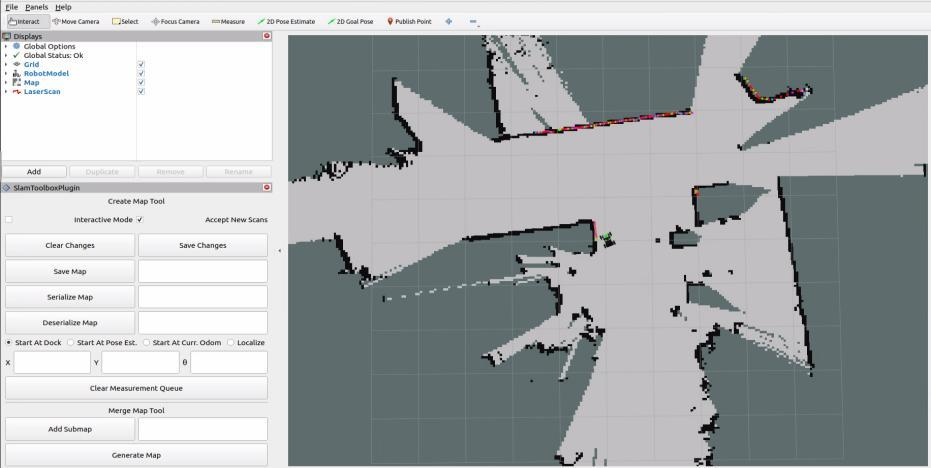
Task: Select the 2D Pose Estimate tool
Action: (x=286, y=21)
